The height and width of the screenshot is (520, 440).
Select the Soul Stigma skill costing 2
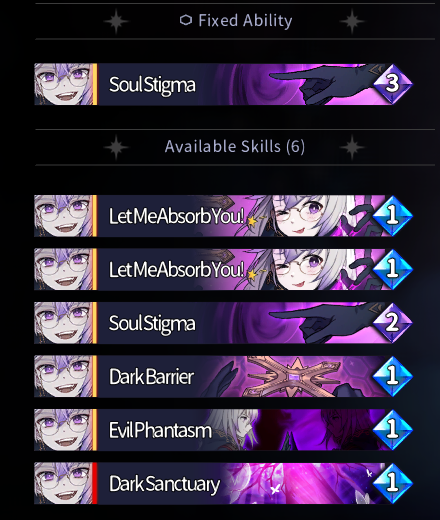coord(223,323)
